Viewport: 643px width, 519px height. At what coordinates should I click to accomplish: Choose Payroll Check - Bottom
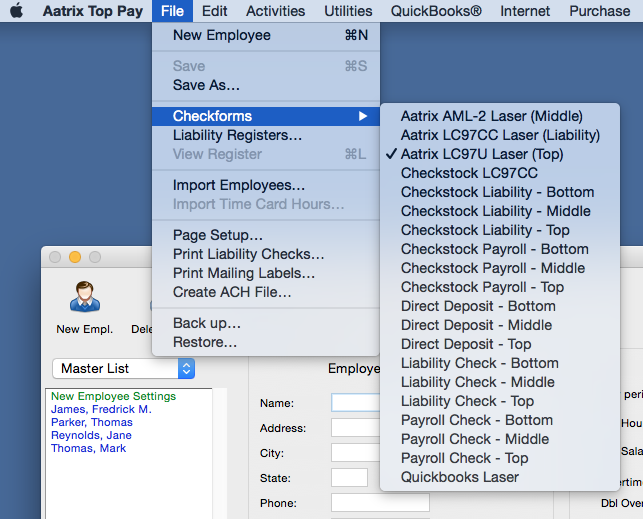pos(500,420)
